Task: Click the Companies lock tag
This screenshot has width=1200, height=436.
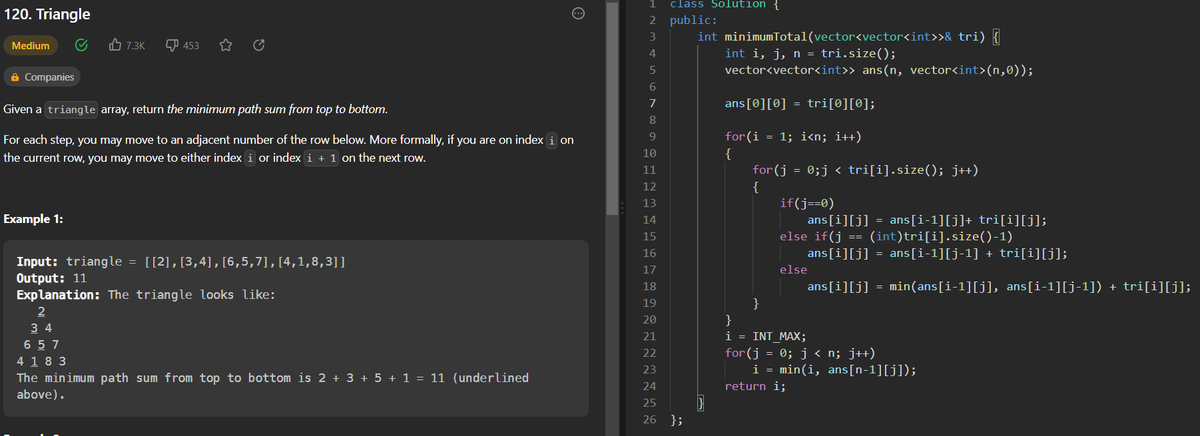Action: pyautogui.click(x=42, y=77)
